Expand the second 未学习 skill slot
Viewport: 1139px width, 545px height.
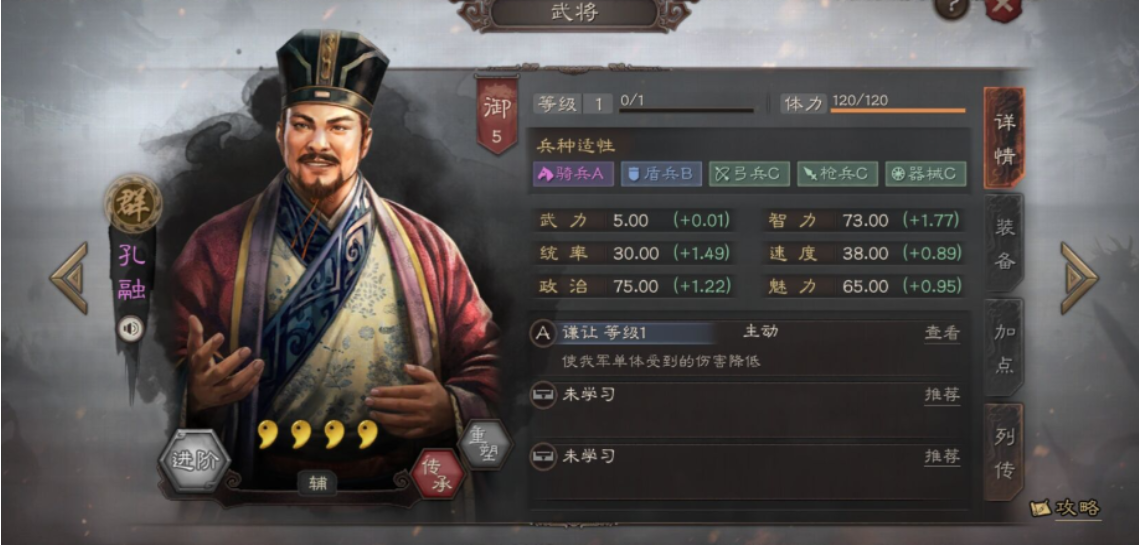click(747, 458)
